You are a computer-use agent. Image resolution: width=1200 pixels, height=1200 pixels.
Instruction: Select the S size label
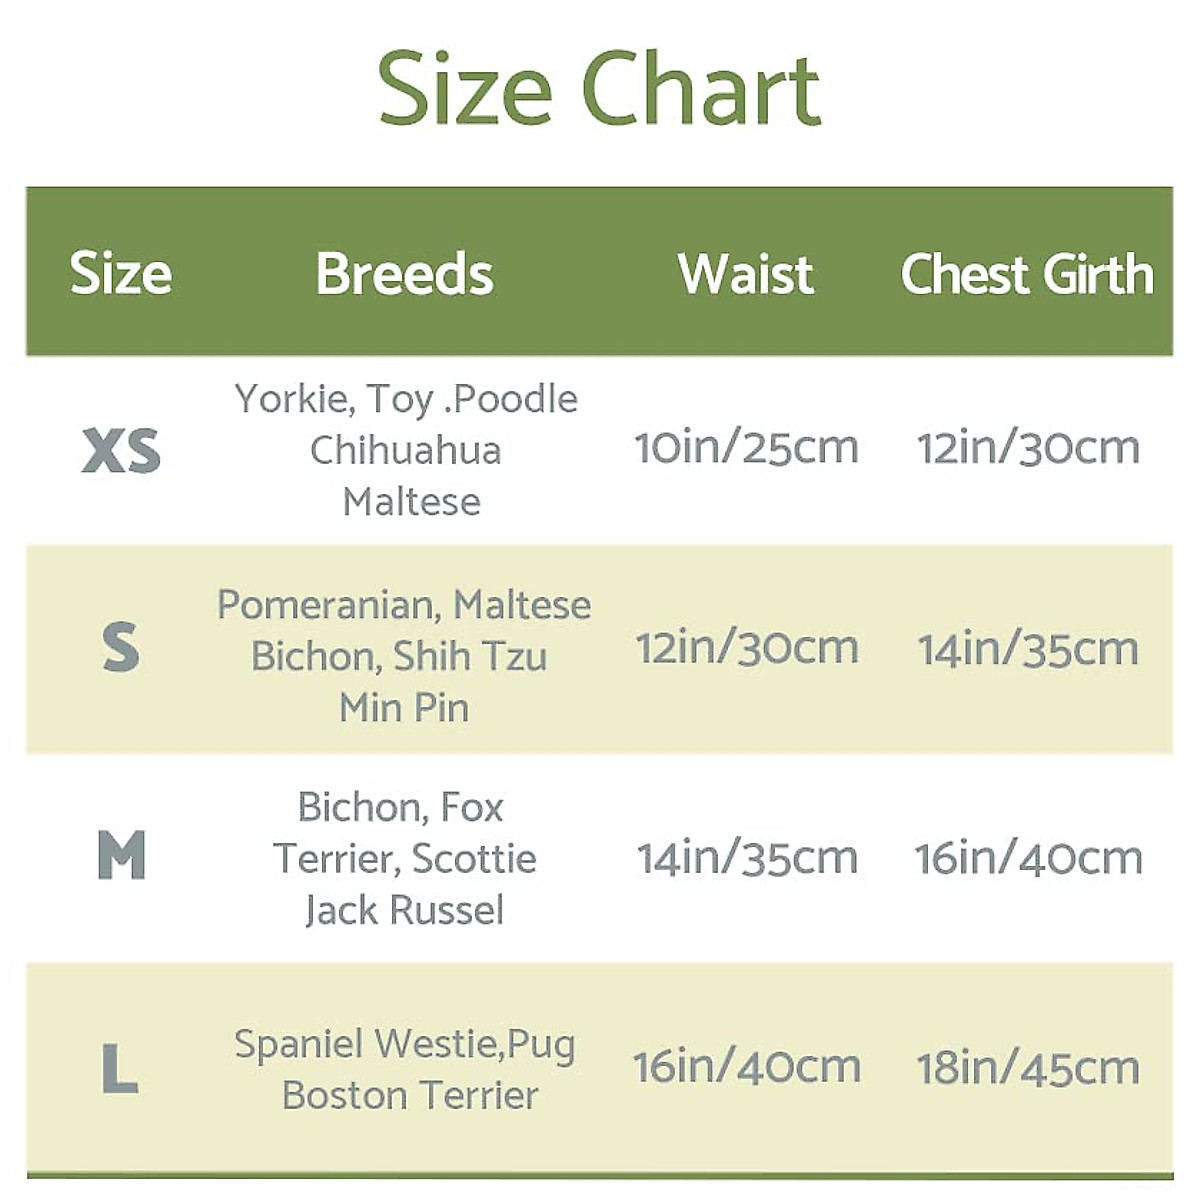pyautogui.click(x=121, y=649)
